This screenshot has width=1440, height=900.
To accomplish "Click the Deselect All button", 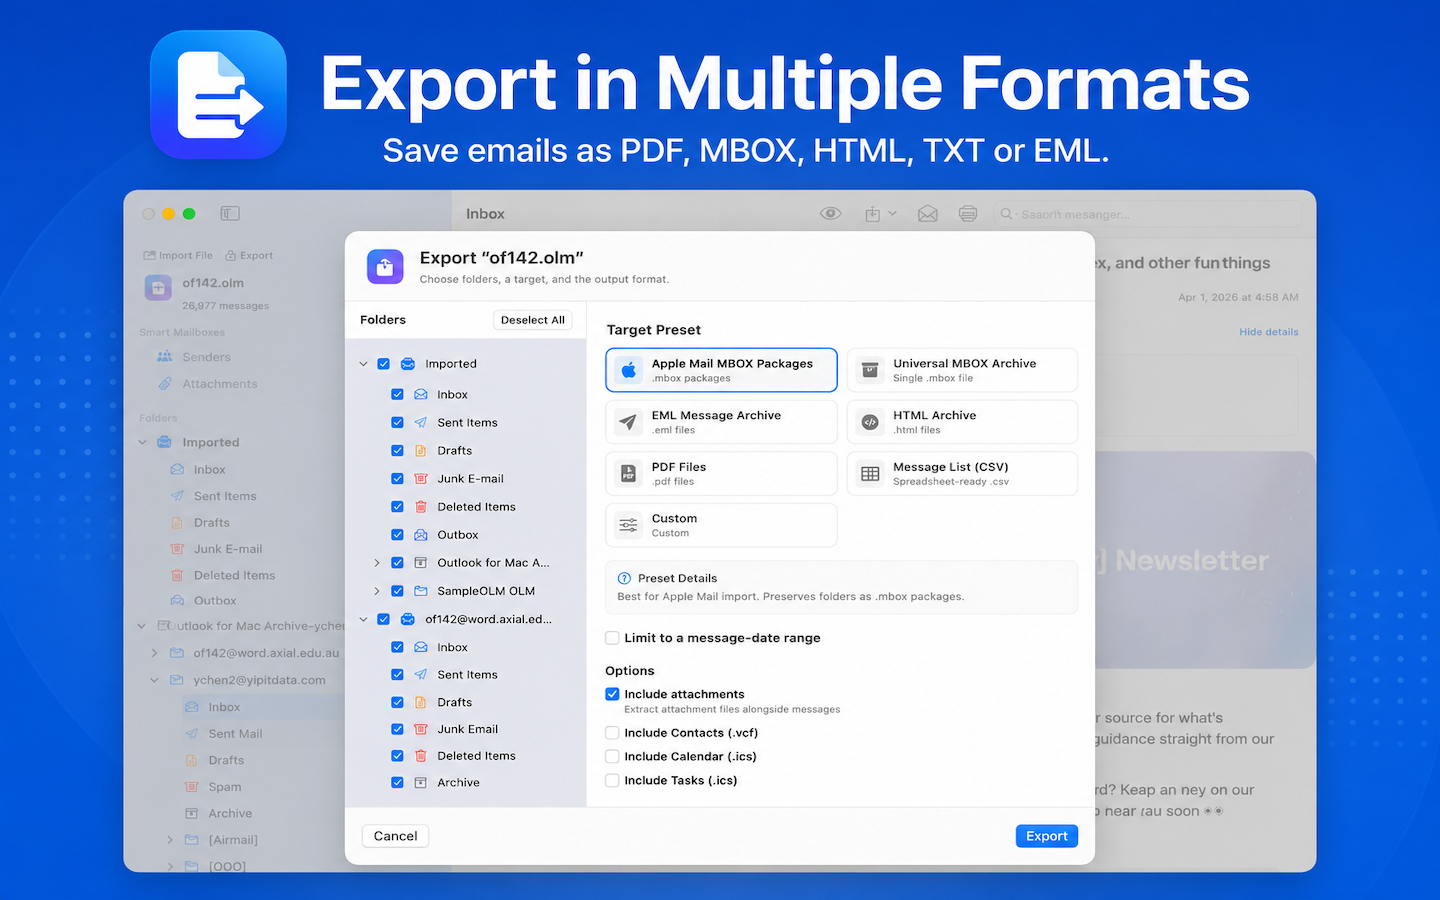I will tap(533, 320).
